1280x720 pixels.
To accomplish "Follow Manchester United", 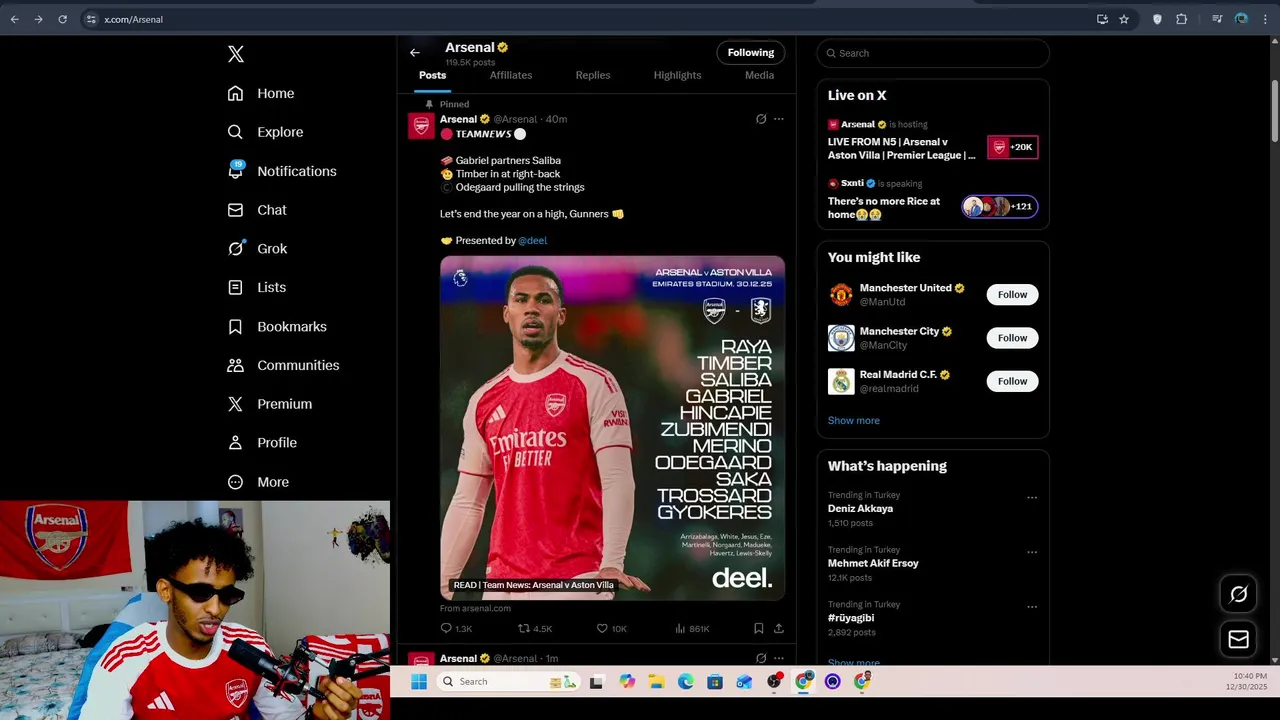I will pos(1012,294).
